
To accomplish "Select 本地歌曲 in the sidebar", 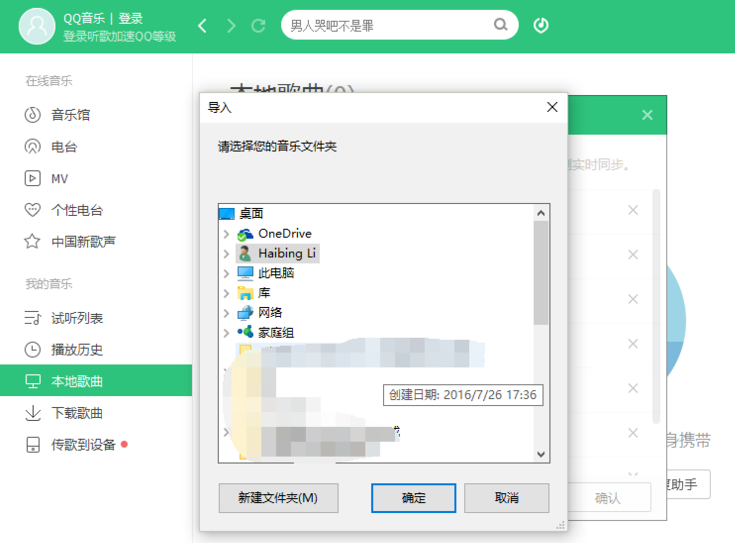I will (96, 380).
